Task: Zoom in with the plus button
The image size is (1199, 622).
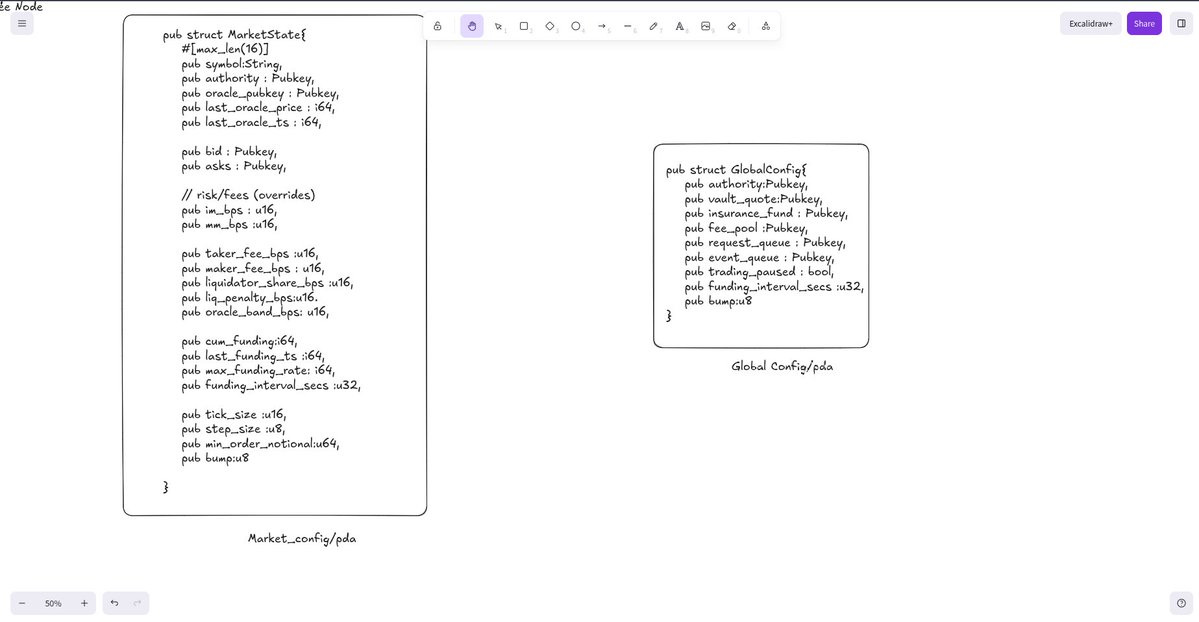Action: click(x=84, y=603)
